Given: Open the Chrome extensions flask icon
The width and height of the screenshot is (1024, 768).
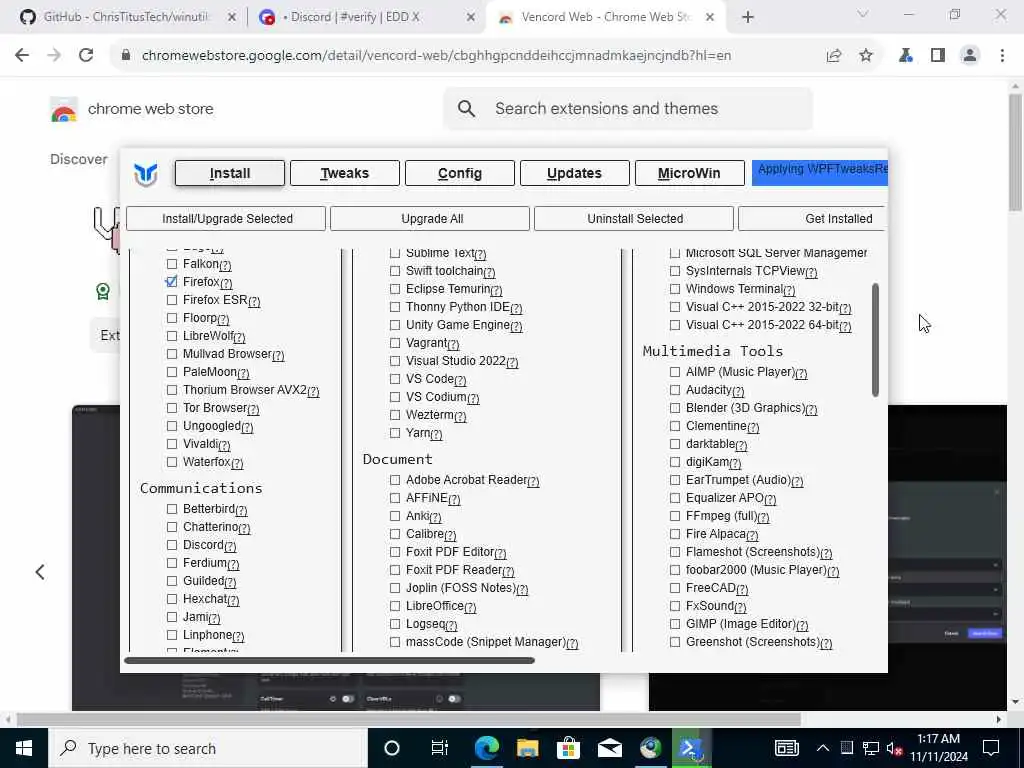Looking at the screenshot, I should tap(906, 56).
